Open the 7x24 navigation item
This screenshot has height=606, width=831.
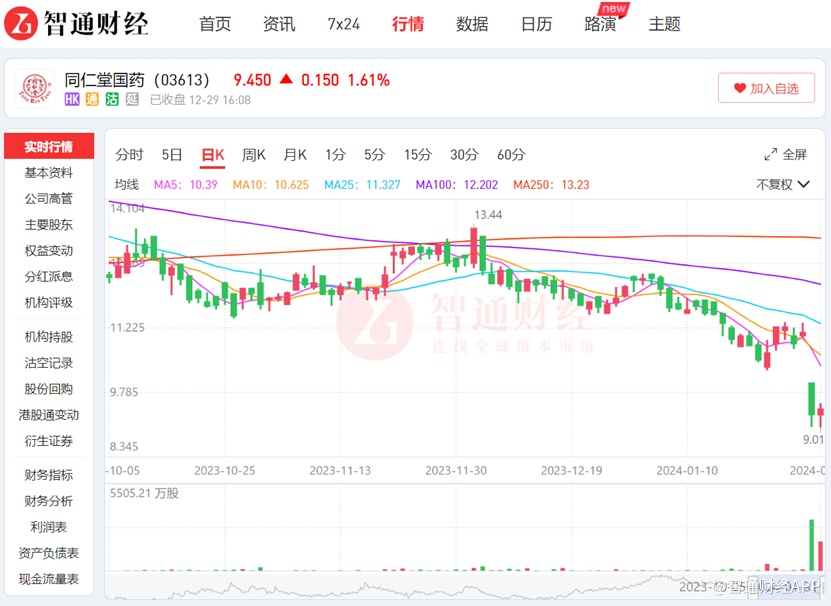[343, 24]
